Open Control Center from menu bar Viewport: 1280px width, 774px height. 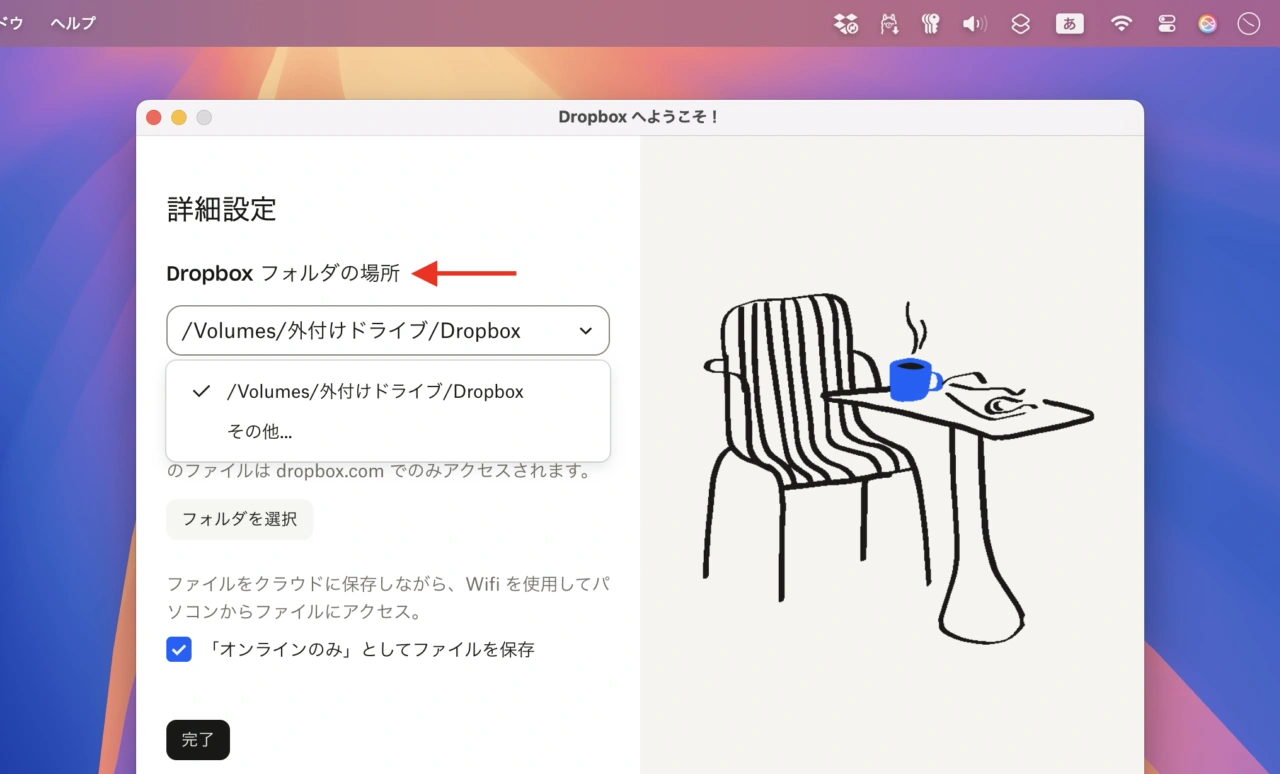pyautogui.click(x=1166, y=24)
